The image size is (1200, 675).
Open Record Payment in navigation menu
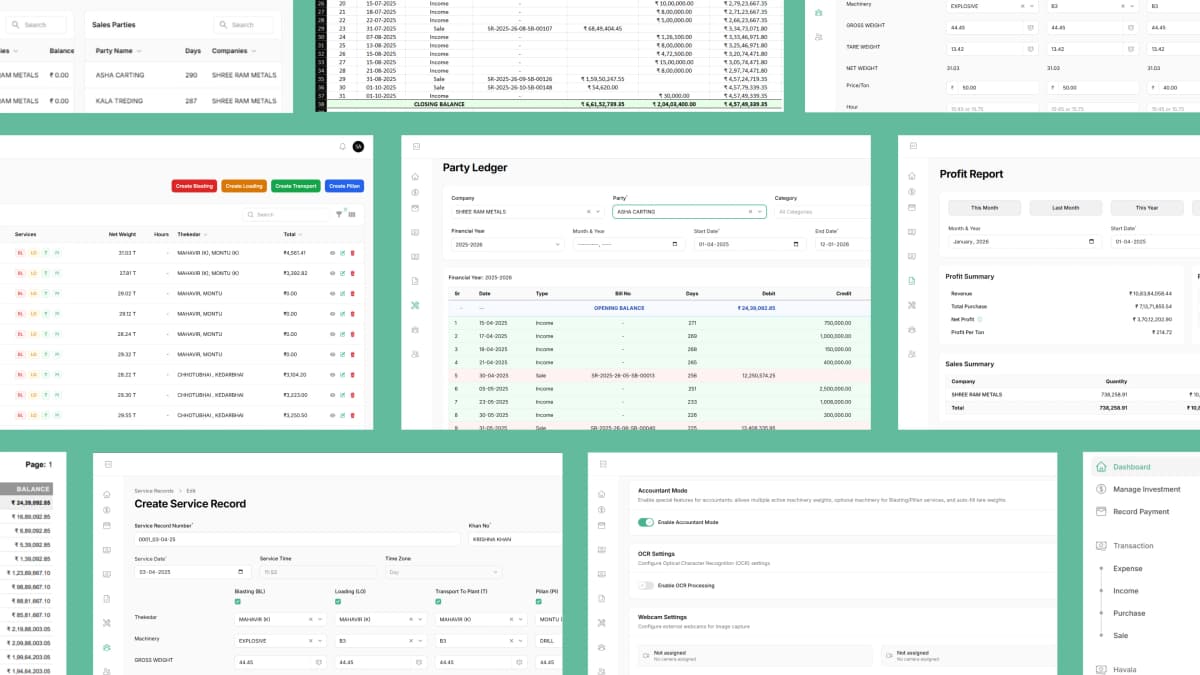pos(1141,511)
